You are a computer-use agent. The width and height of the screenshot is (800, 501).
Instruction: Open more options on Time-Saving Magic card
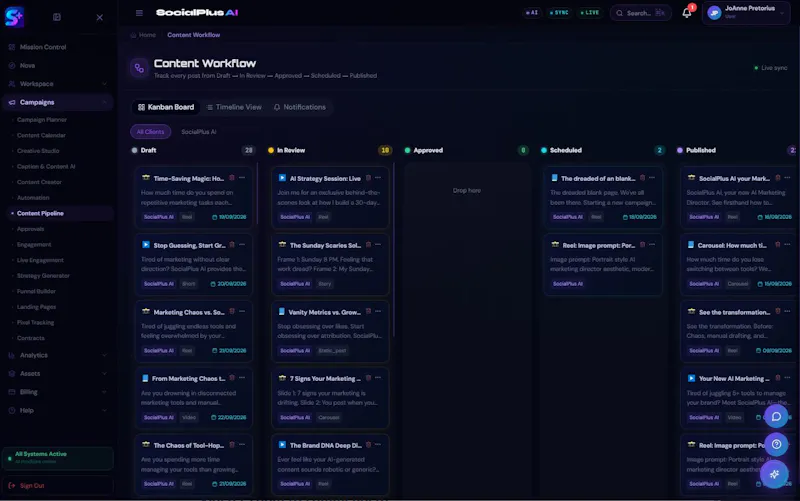[x=242, y=178]
